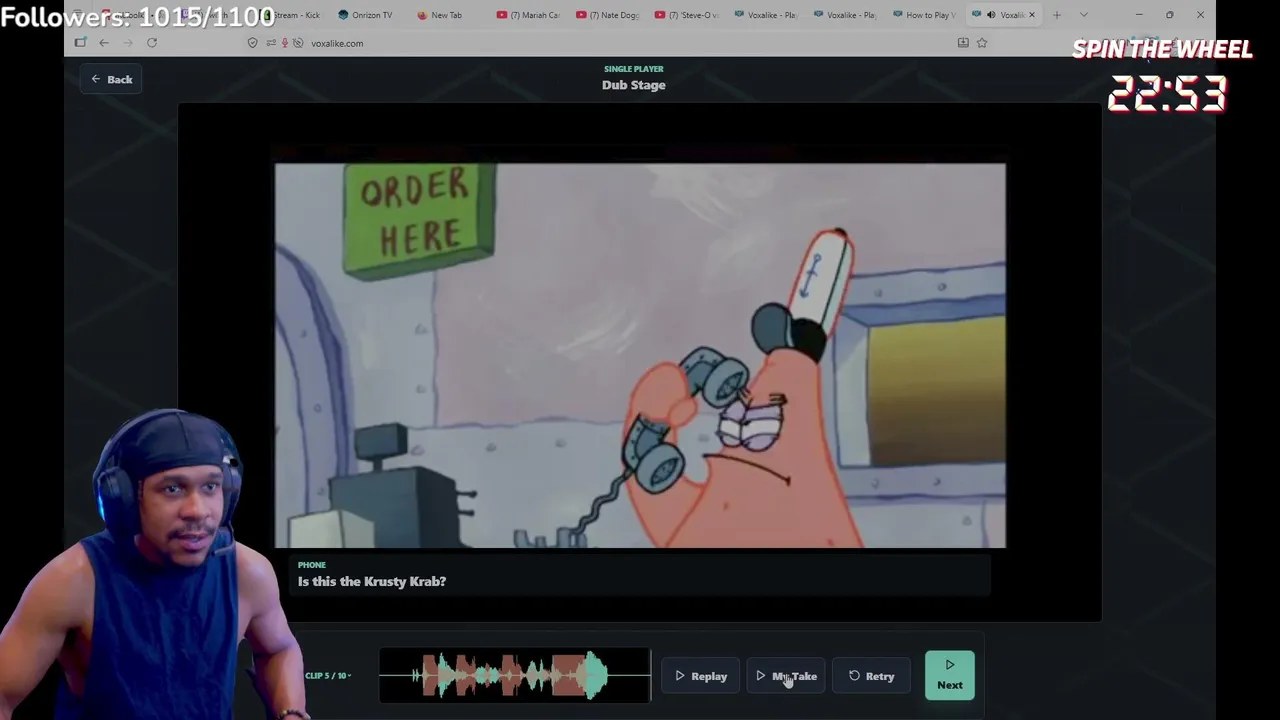Screen dimensions: 1280x720
Task: Open the Clip 5 / 10 selector
Action: coord(328,676)
